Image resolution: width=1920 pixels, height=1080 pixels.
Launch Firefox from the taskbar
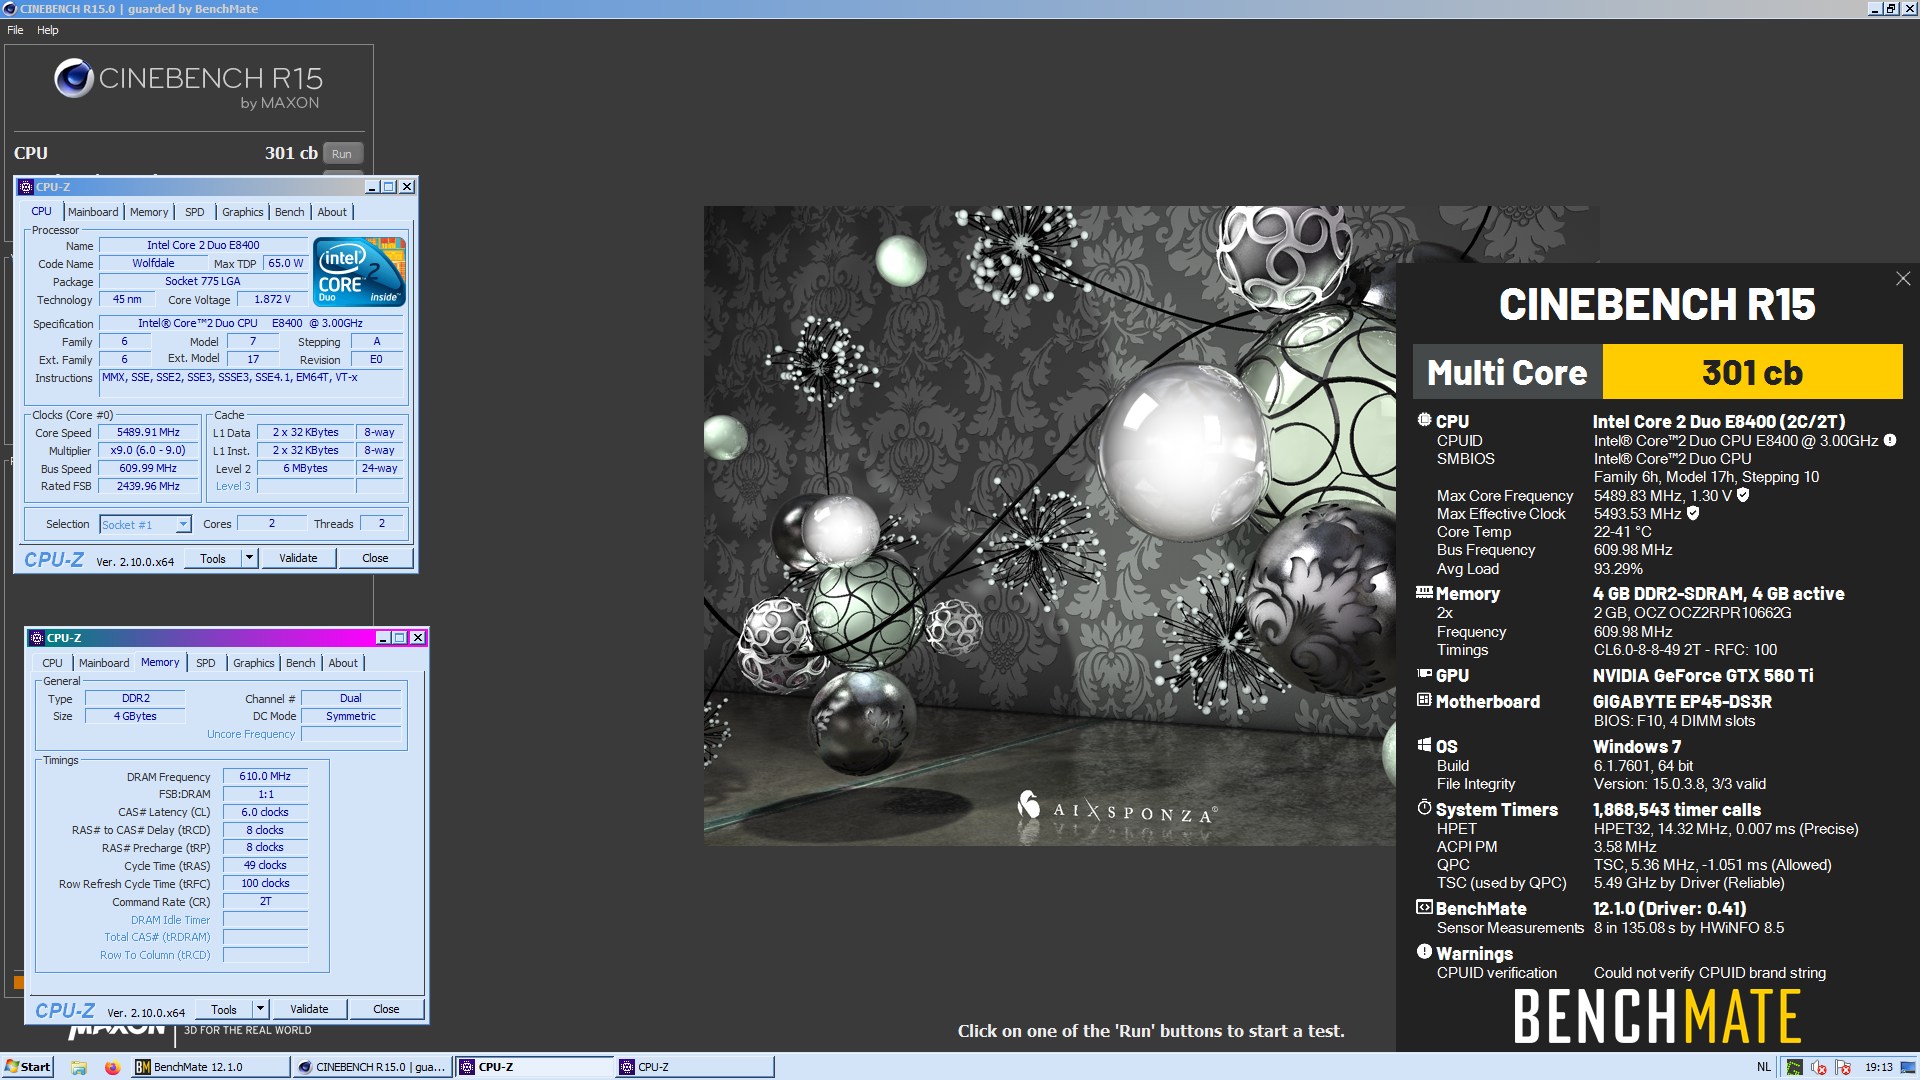[112, 1067]
